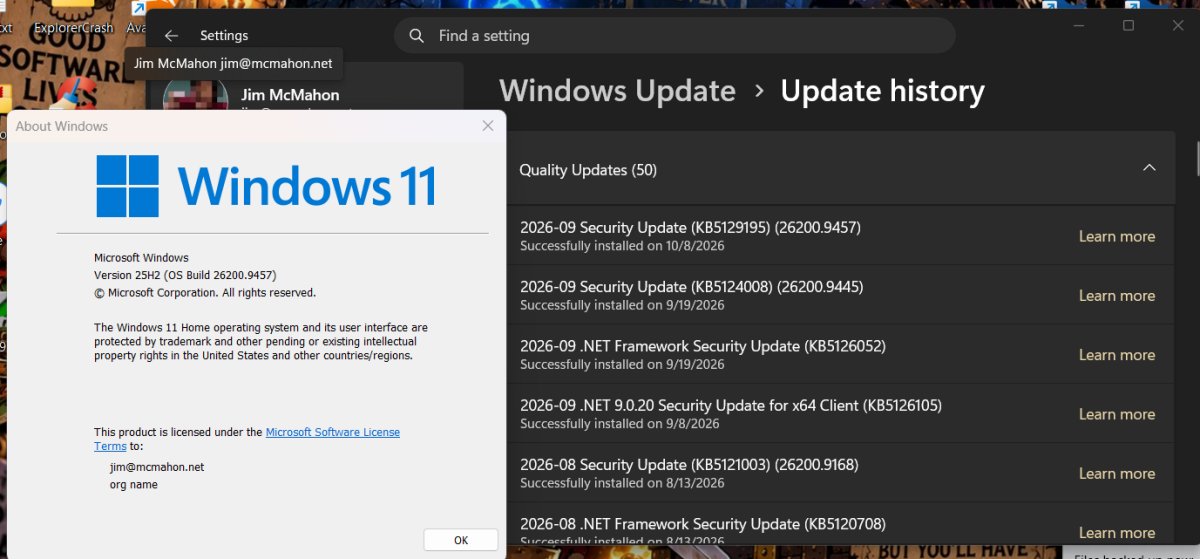Click the Version 25H2 OS Build text
The width and height of the screenshot is (1200, 559).
185,275
